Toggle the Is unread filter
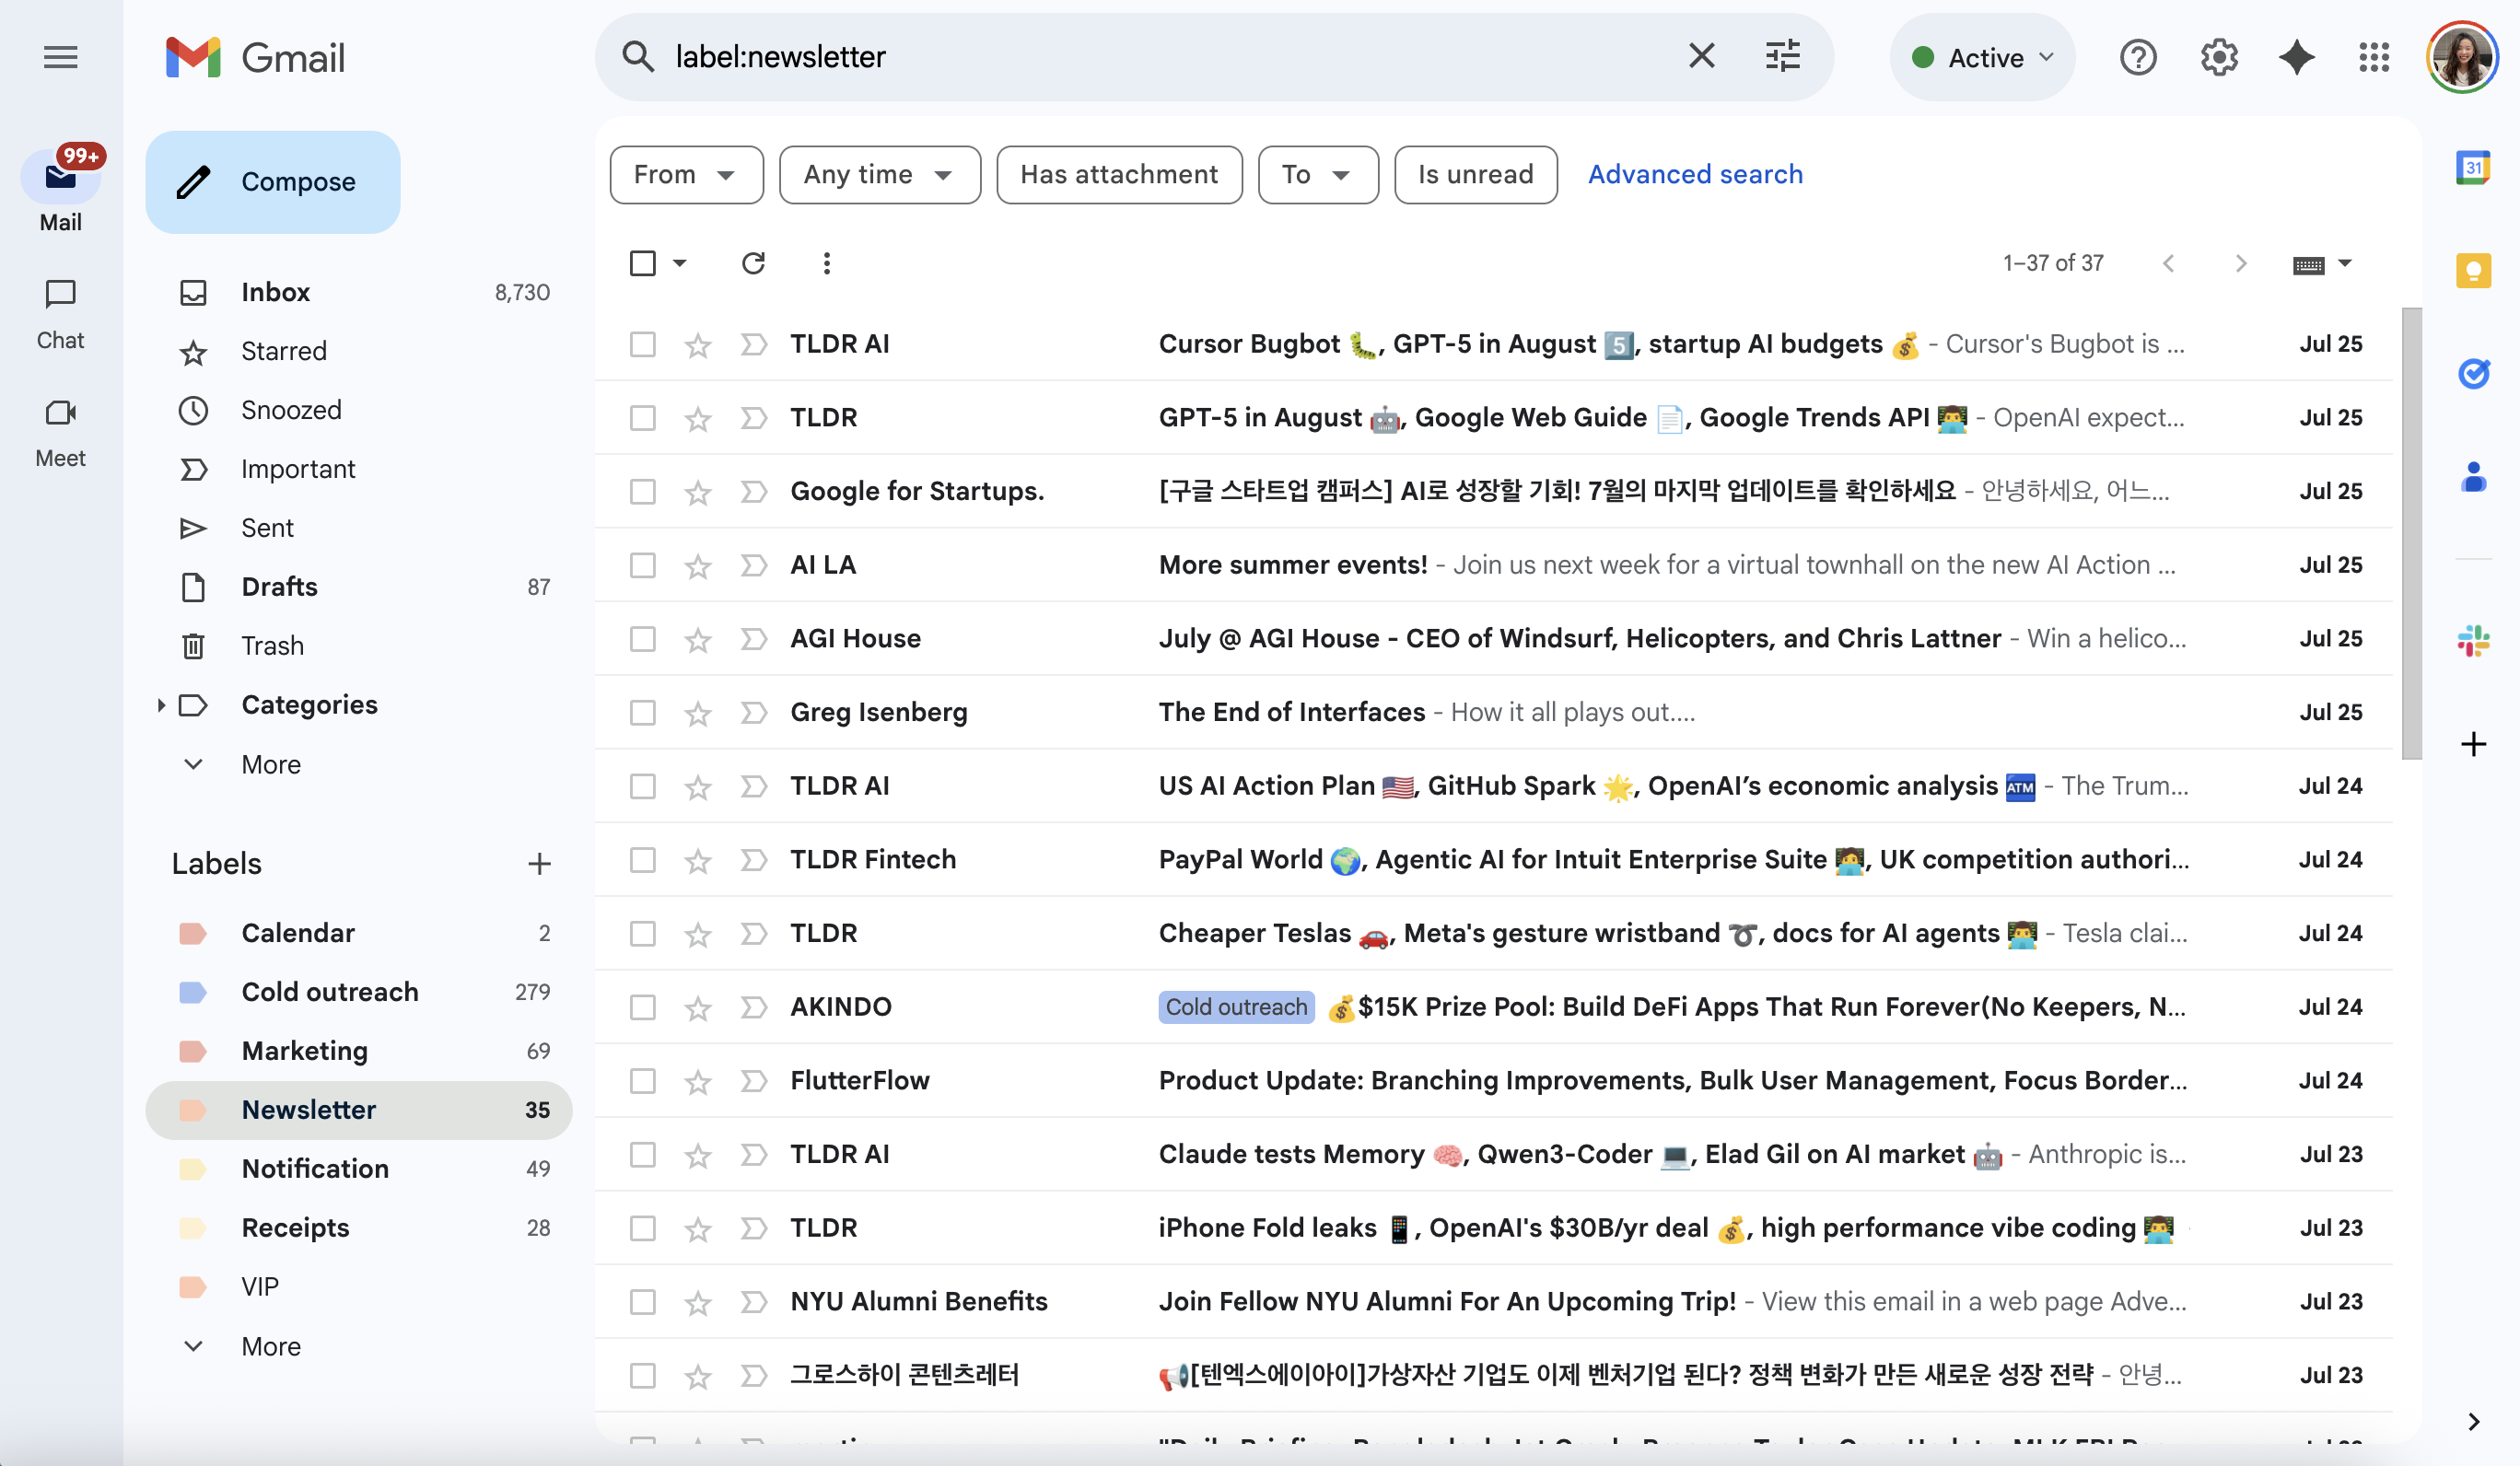2520x1466 pixels. (x=1475, y=175)
